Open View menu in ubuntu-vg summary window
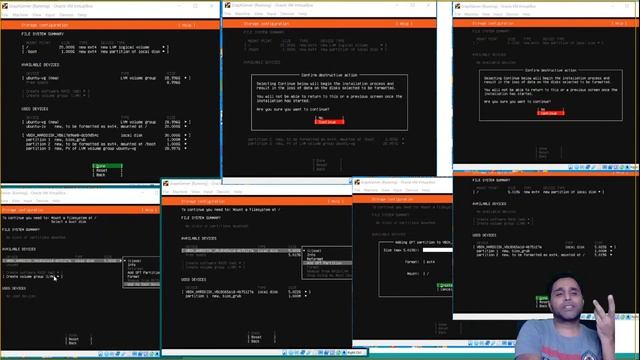Screen dimensions: 640x360 tap(37, 15)
